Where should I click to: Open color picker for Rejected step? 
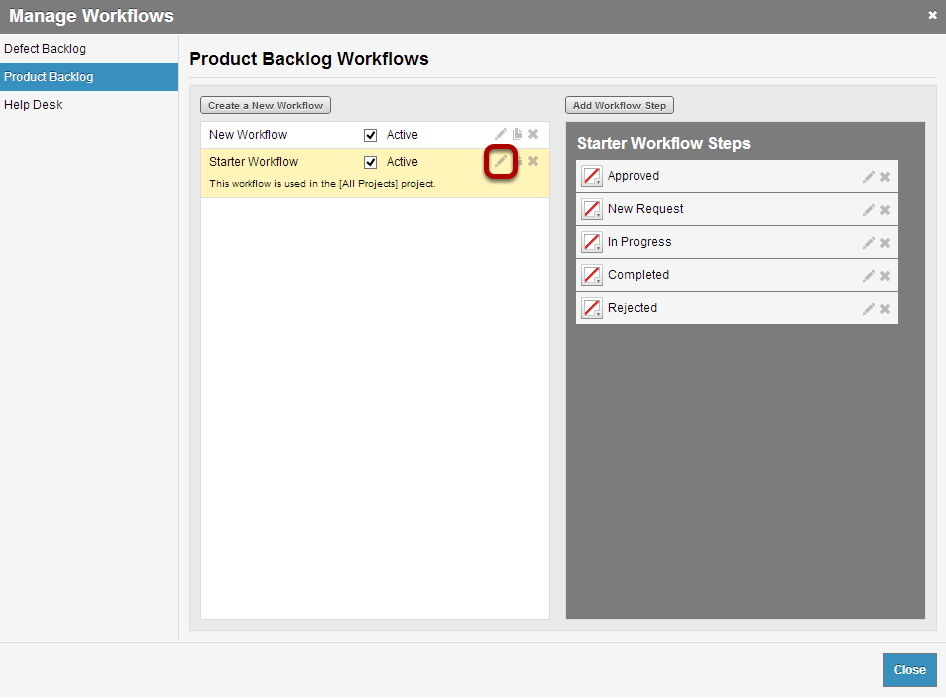click(592, 308)
